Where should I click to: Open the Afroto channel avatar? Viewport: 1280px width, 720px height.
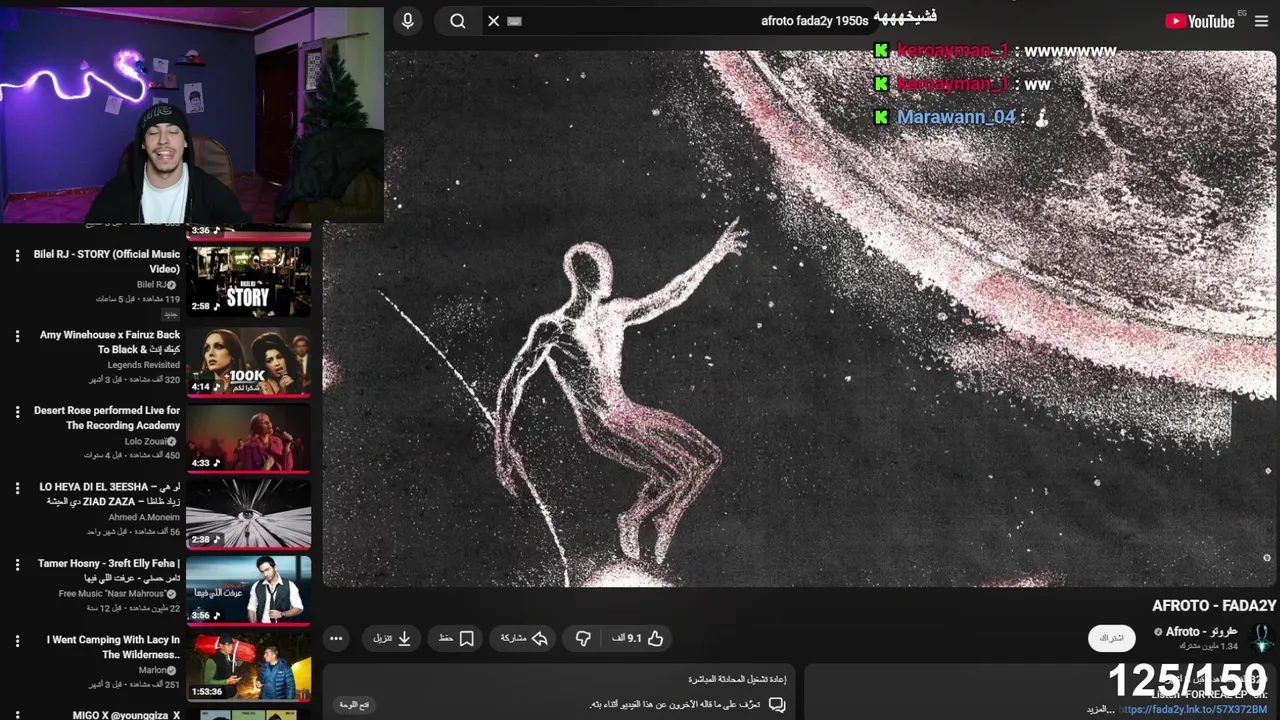pos(1262,638)
